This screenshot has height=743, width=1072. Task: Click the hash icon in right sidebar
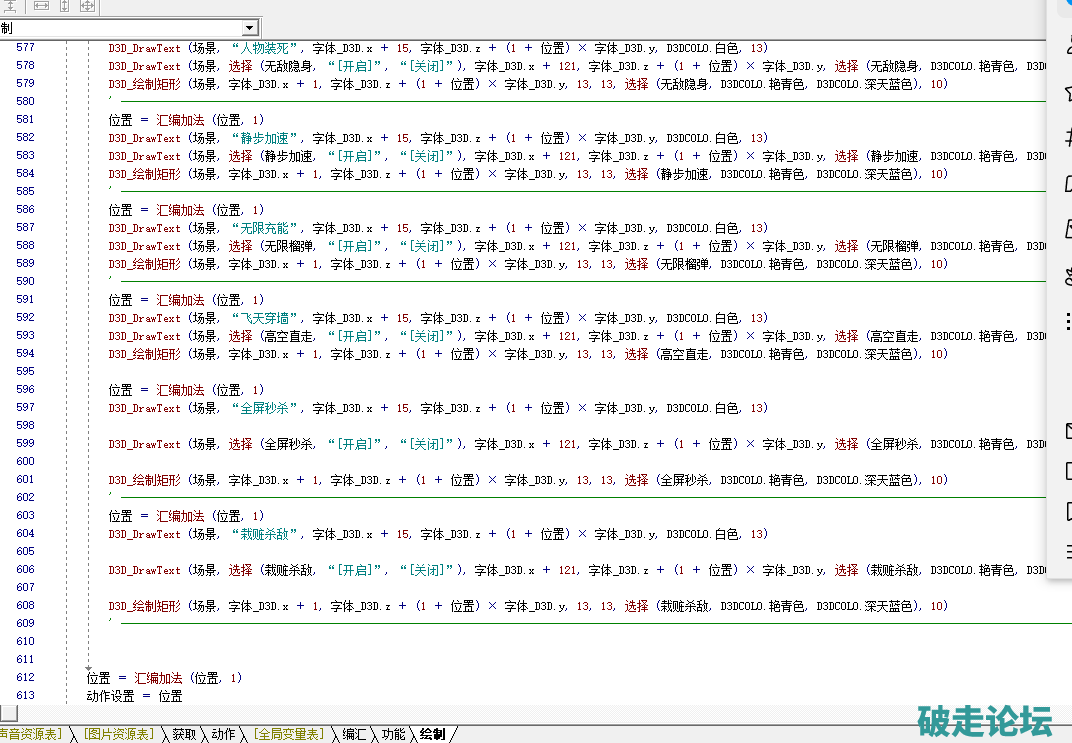1067,139
